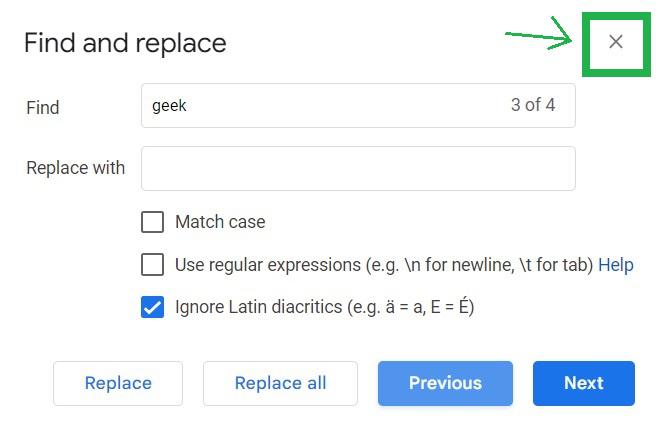The image size is (664, 433).
Task: Click the 'Replace with' field label
Action: click(76, 168)
